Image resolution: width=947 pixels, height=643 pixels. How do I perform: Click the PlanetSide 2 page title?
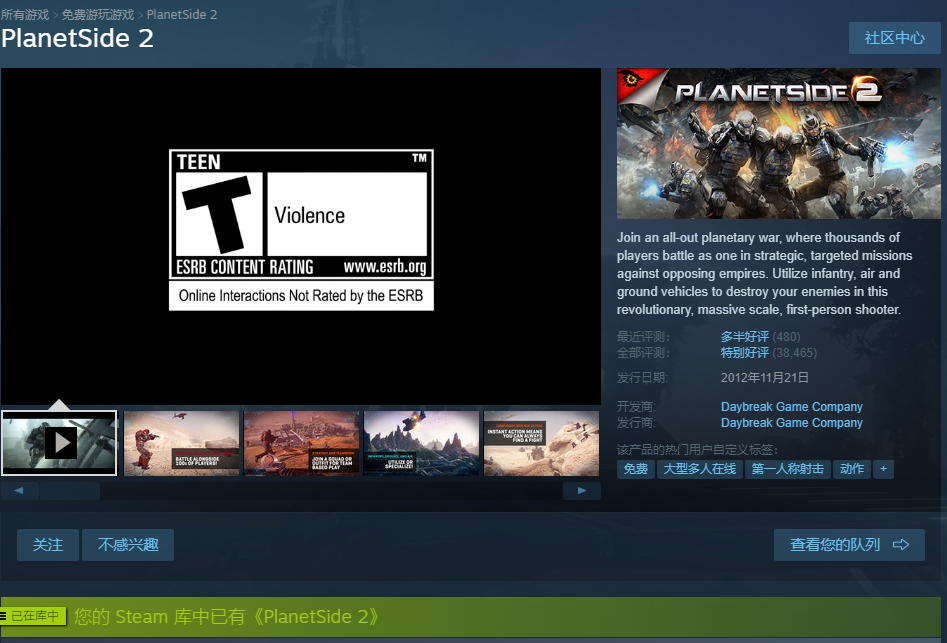[x=77, y=39]
